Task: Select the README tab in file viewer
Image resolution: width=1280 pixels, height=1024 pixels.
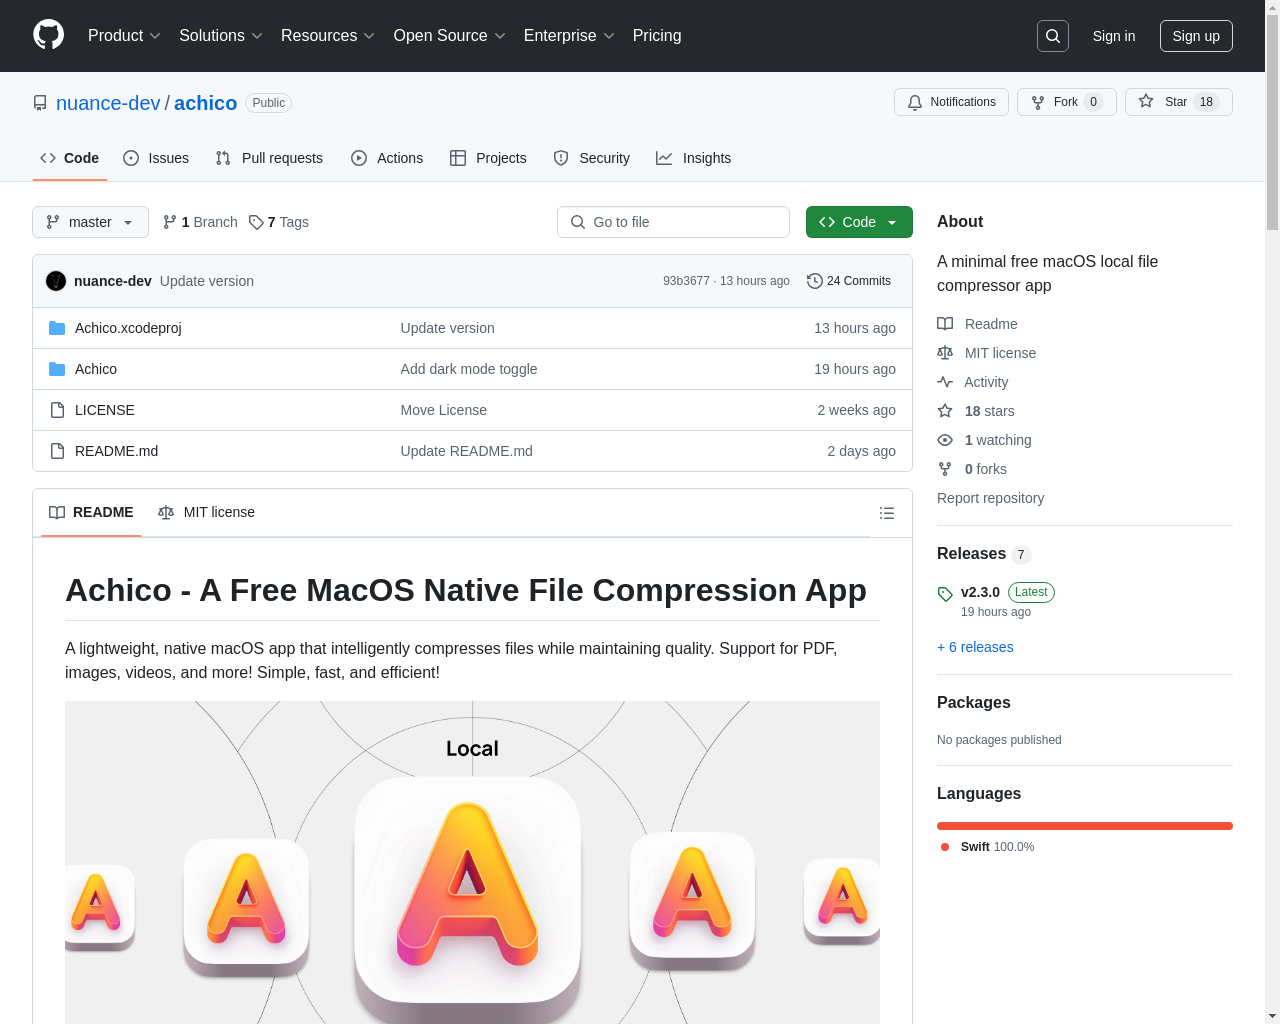Action: (x=91, y=512)
